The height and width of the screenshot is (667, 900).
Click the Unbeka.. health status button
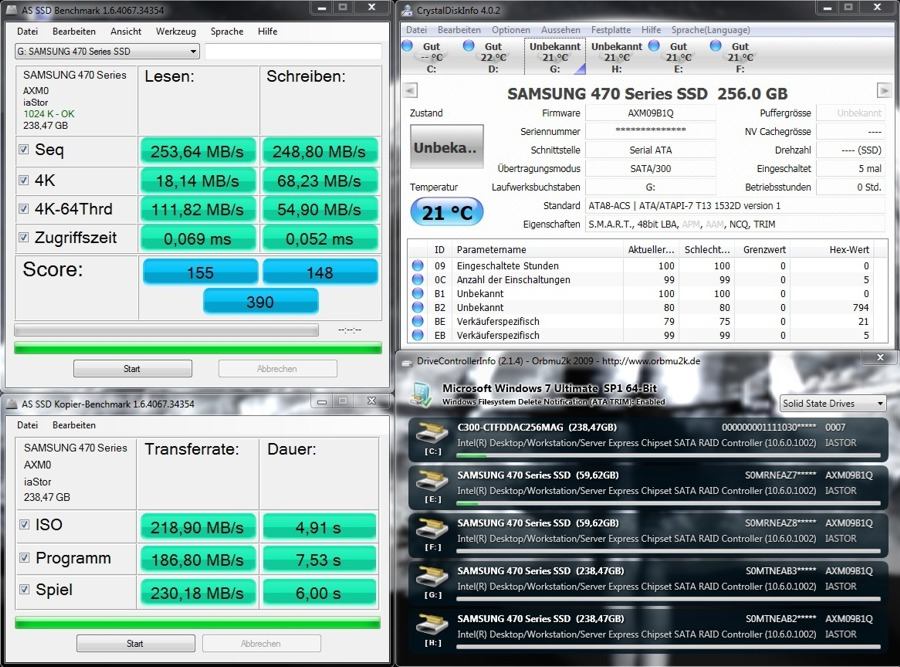447,147
